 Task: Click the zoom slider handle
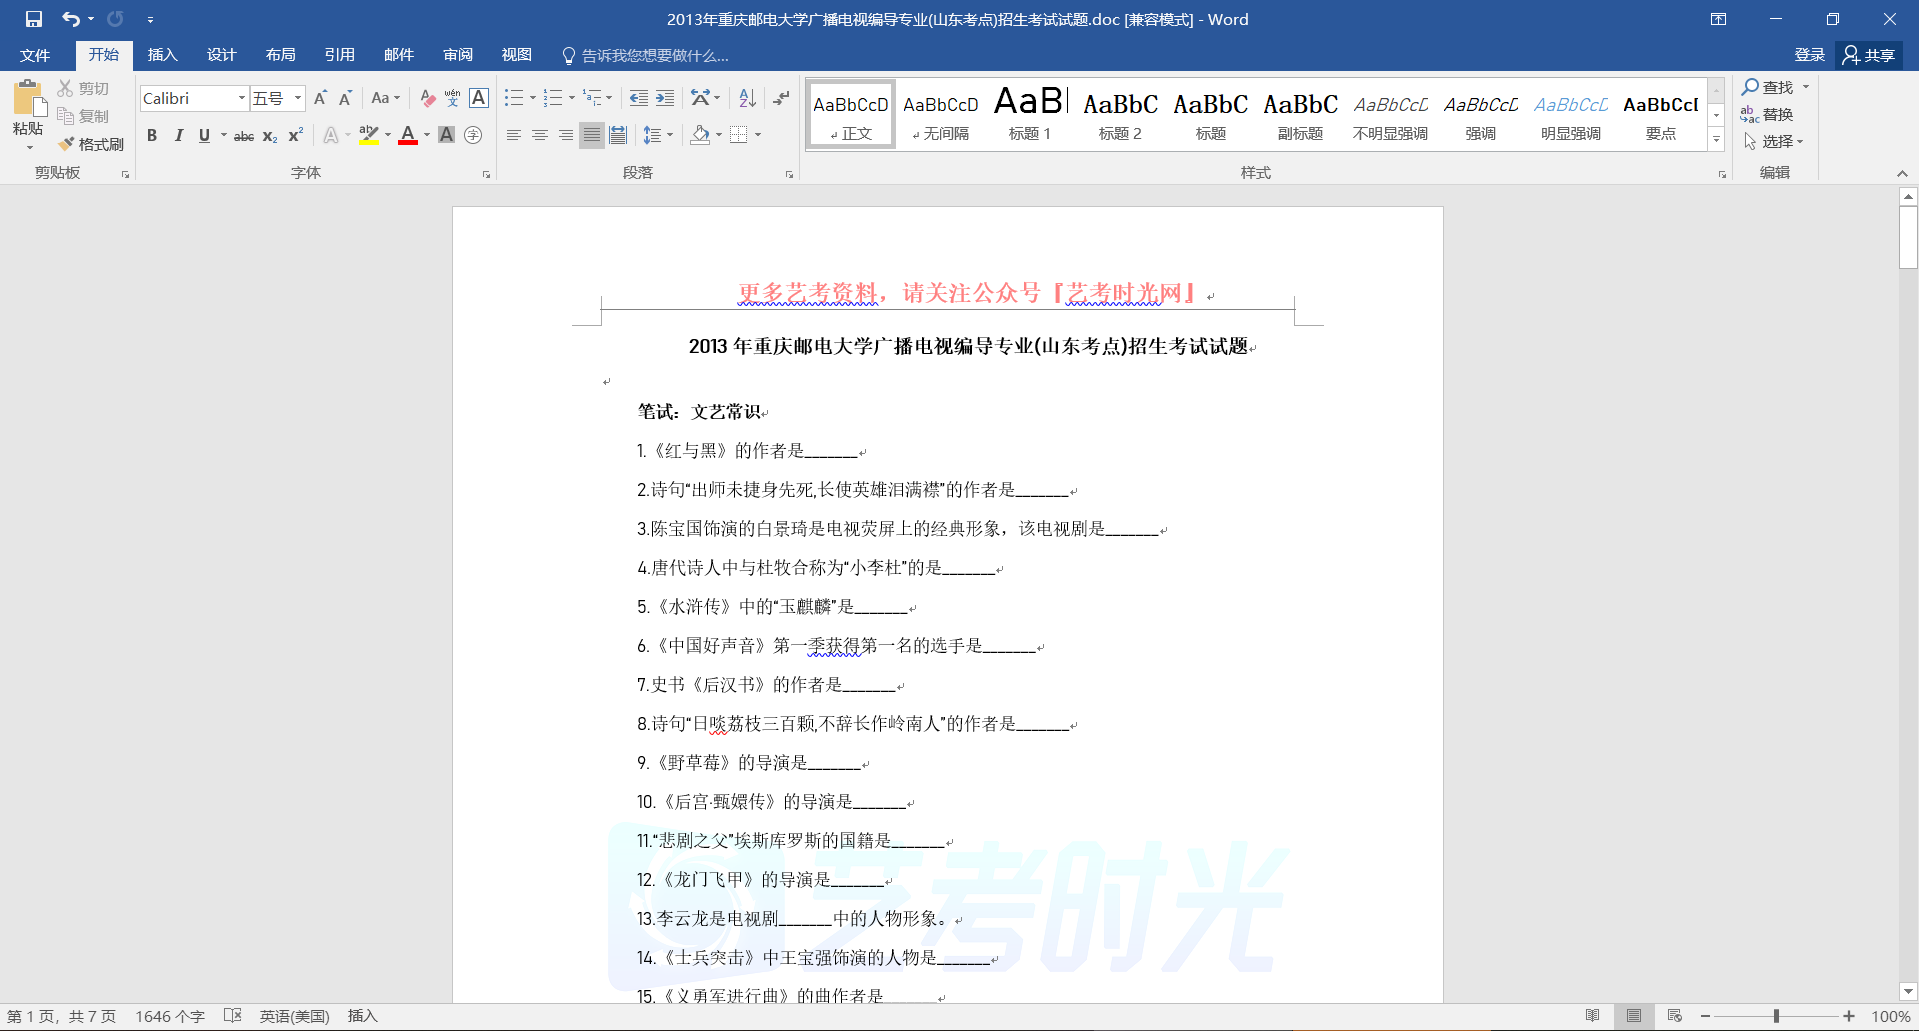[1776, 1016]
